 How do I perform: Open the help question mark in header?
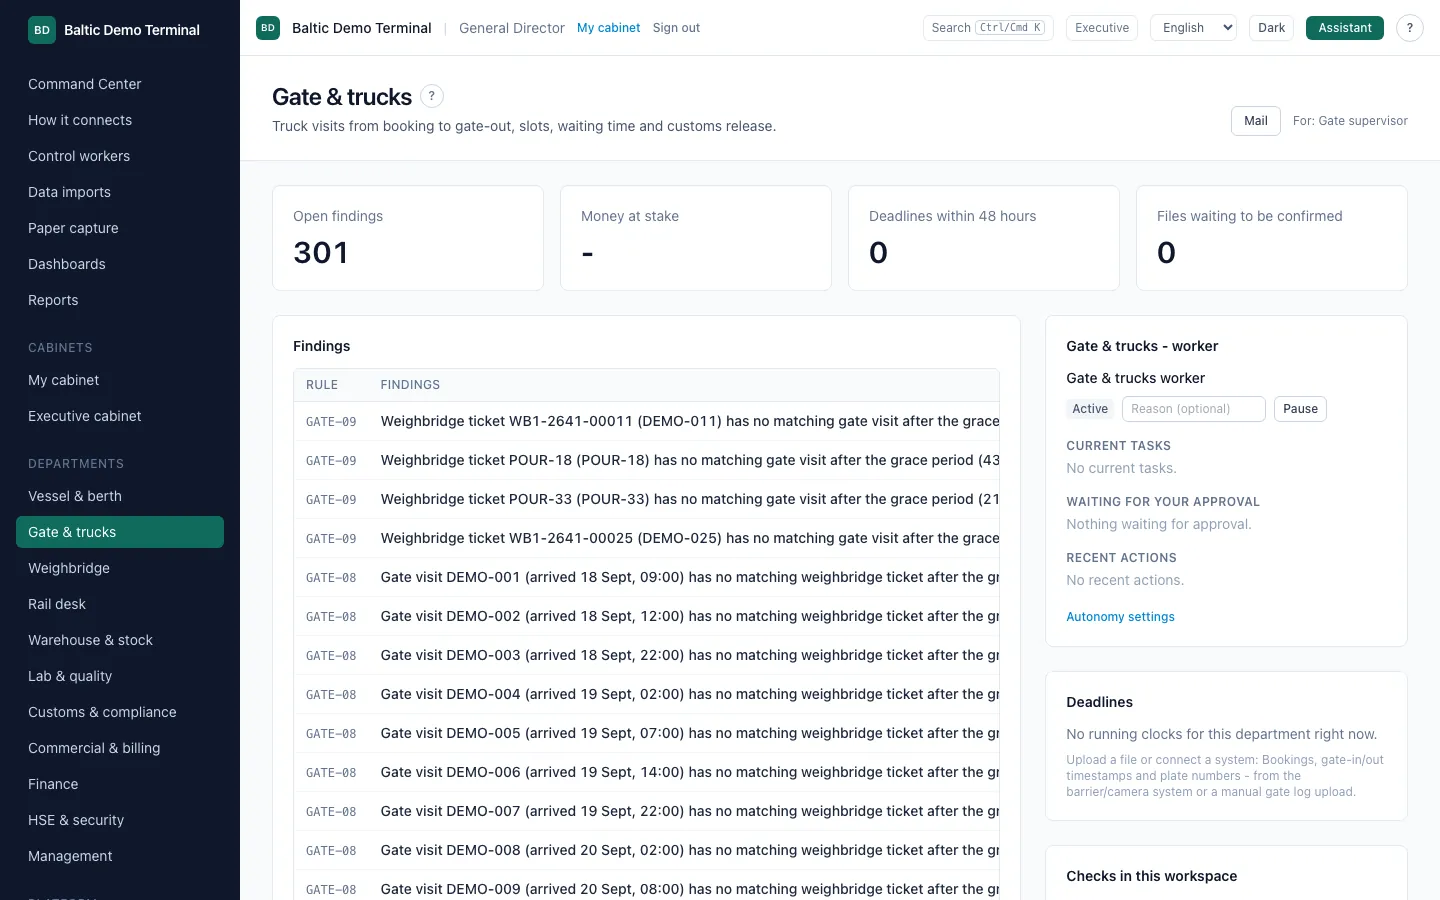pos(1410,28)
